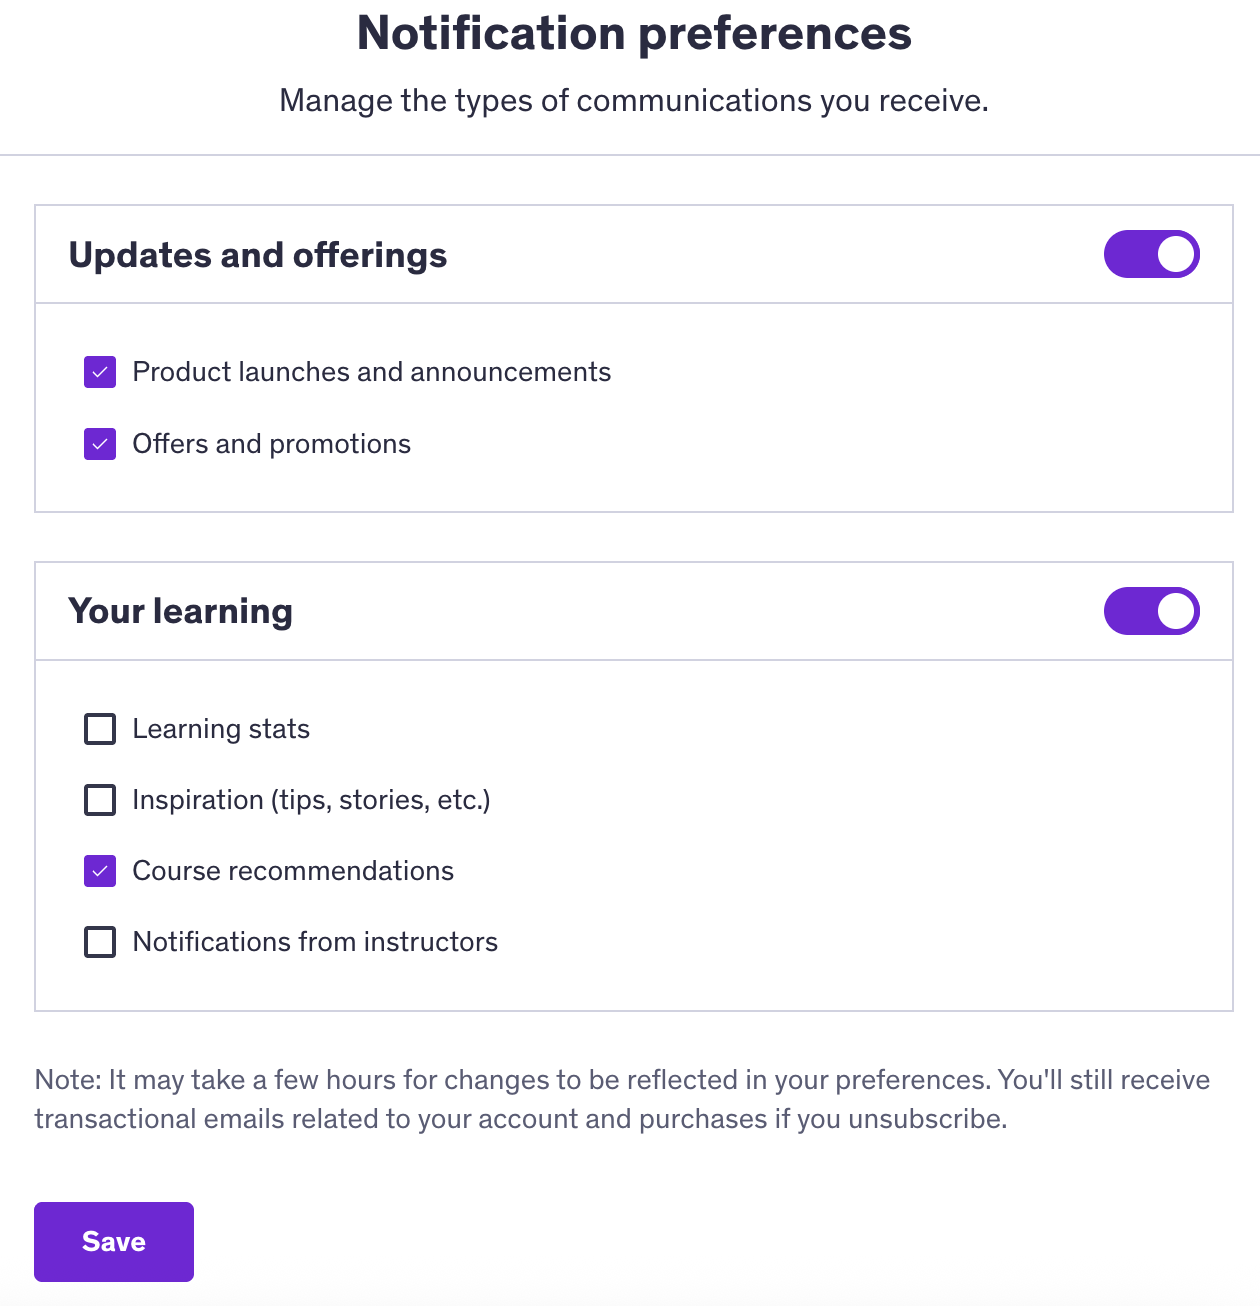This screenshot has height=1306, width=1260.
Task: Deselect the Product launches and announcements checkbox
Action: [x=99, y=372]
